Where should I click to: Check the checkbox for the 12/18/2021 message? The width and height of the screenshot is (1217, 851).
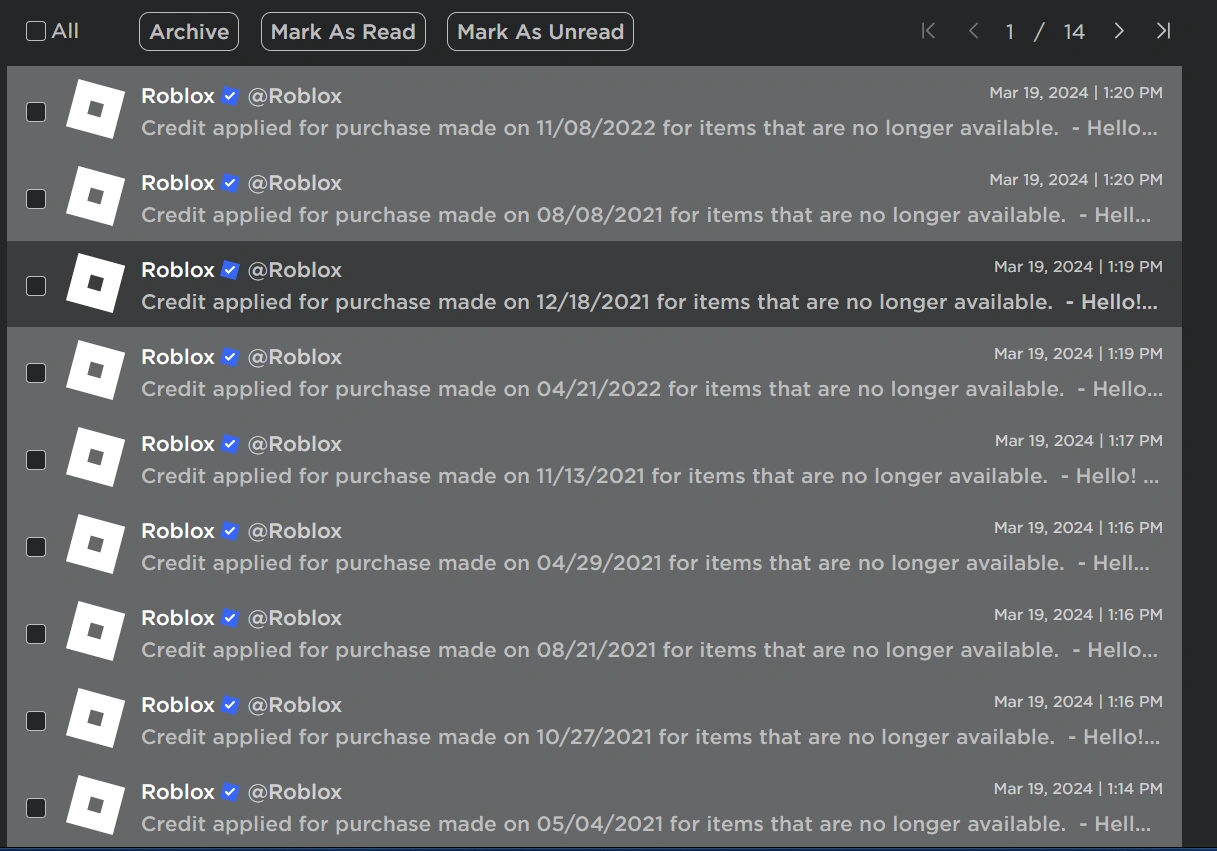coord(36,286)
